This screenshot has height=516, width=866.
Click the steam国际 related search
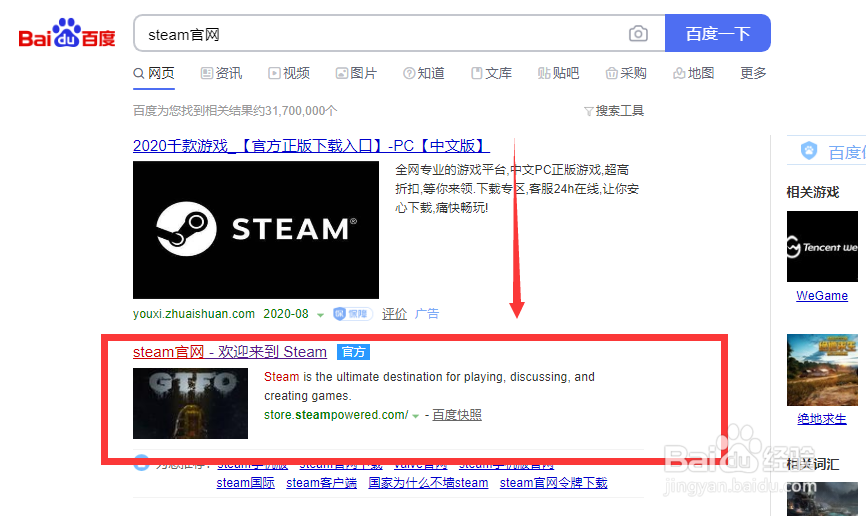[x=246, y=483]
